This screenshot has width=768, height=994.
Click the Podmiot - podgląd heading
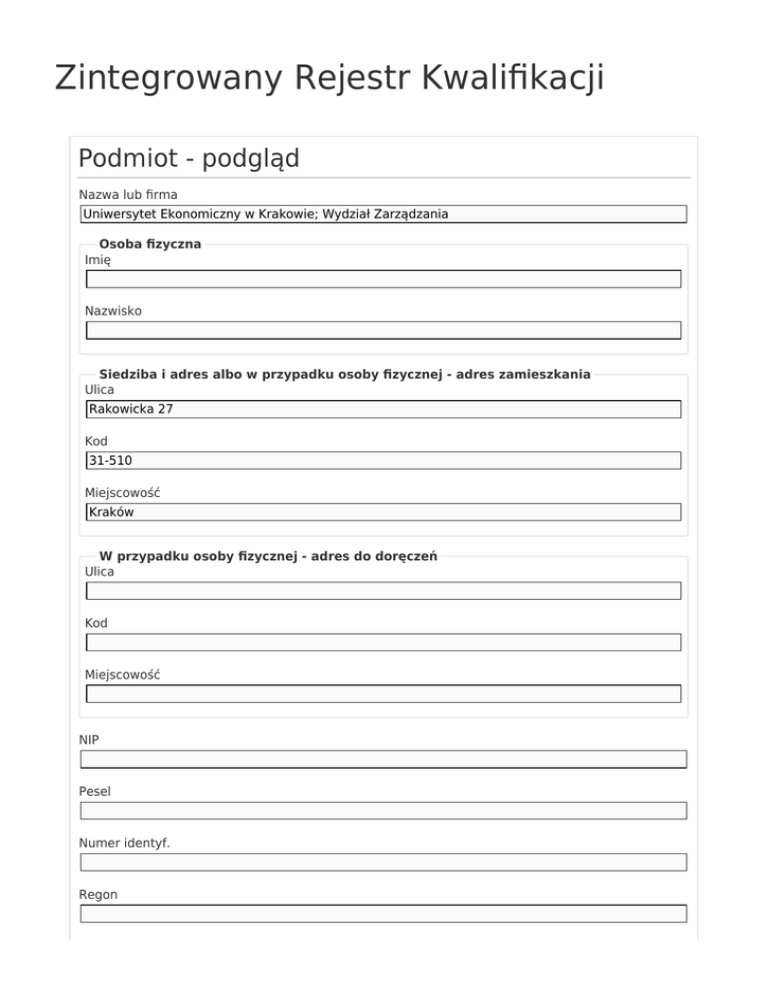[x=188, y=158]
